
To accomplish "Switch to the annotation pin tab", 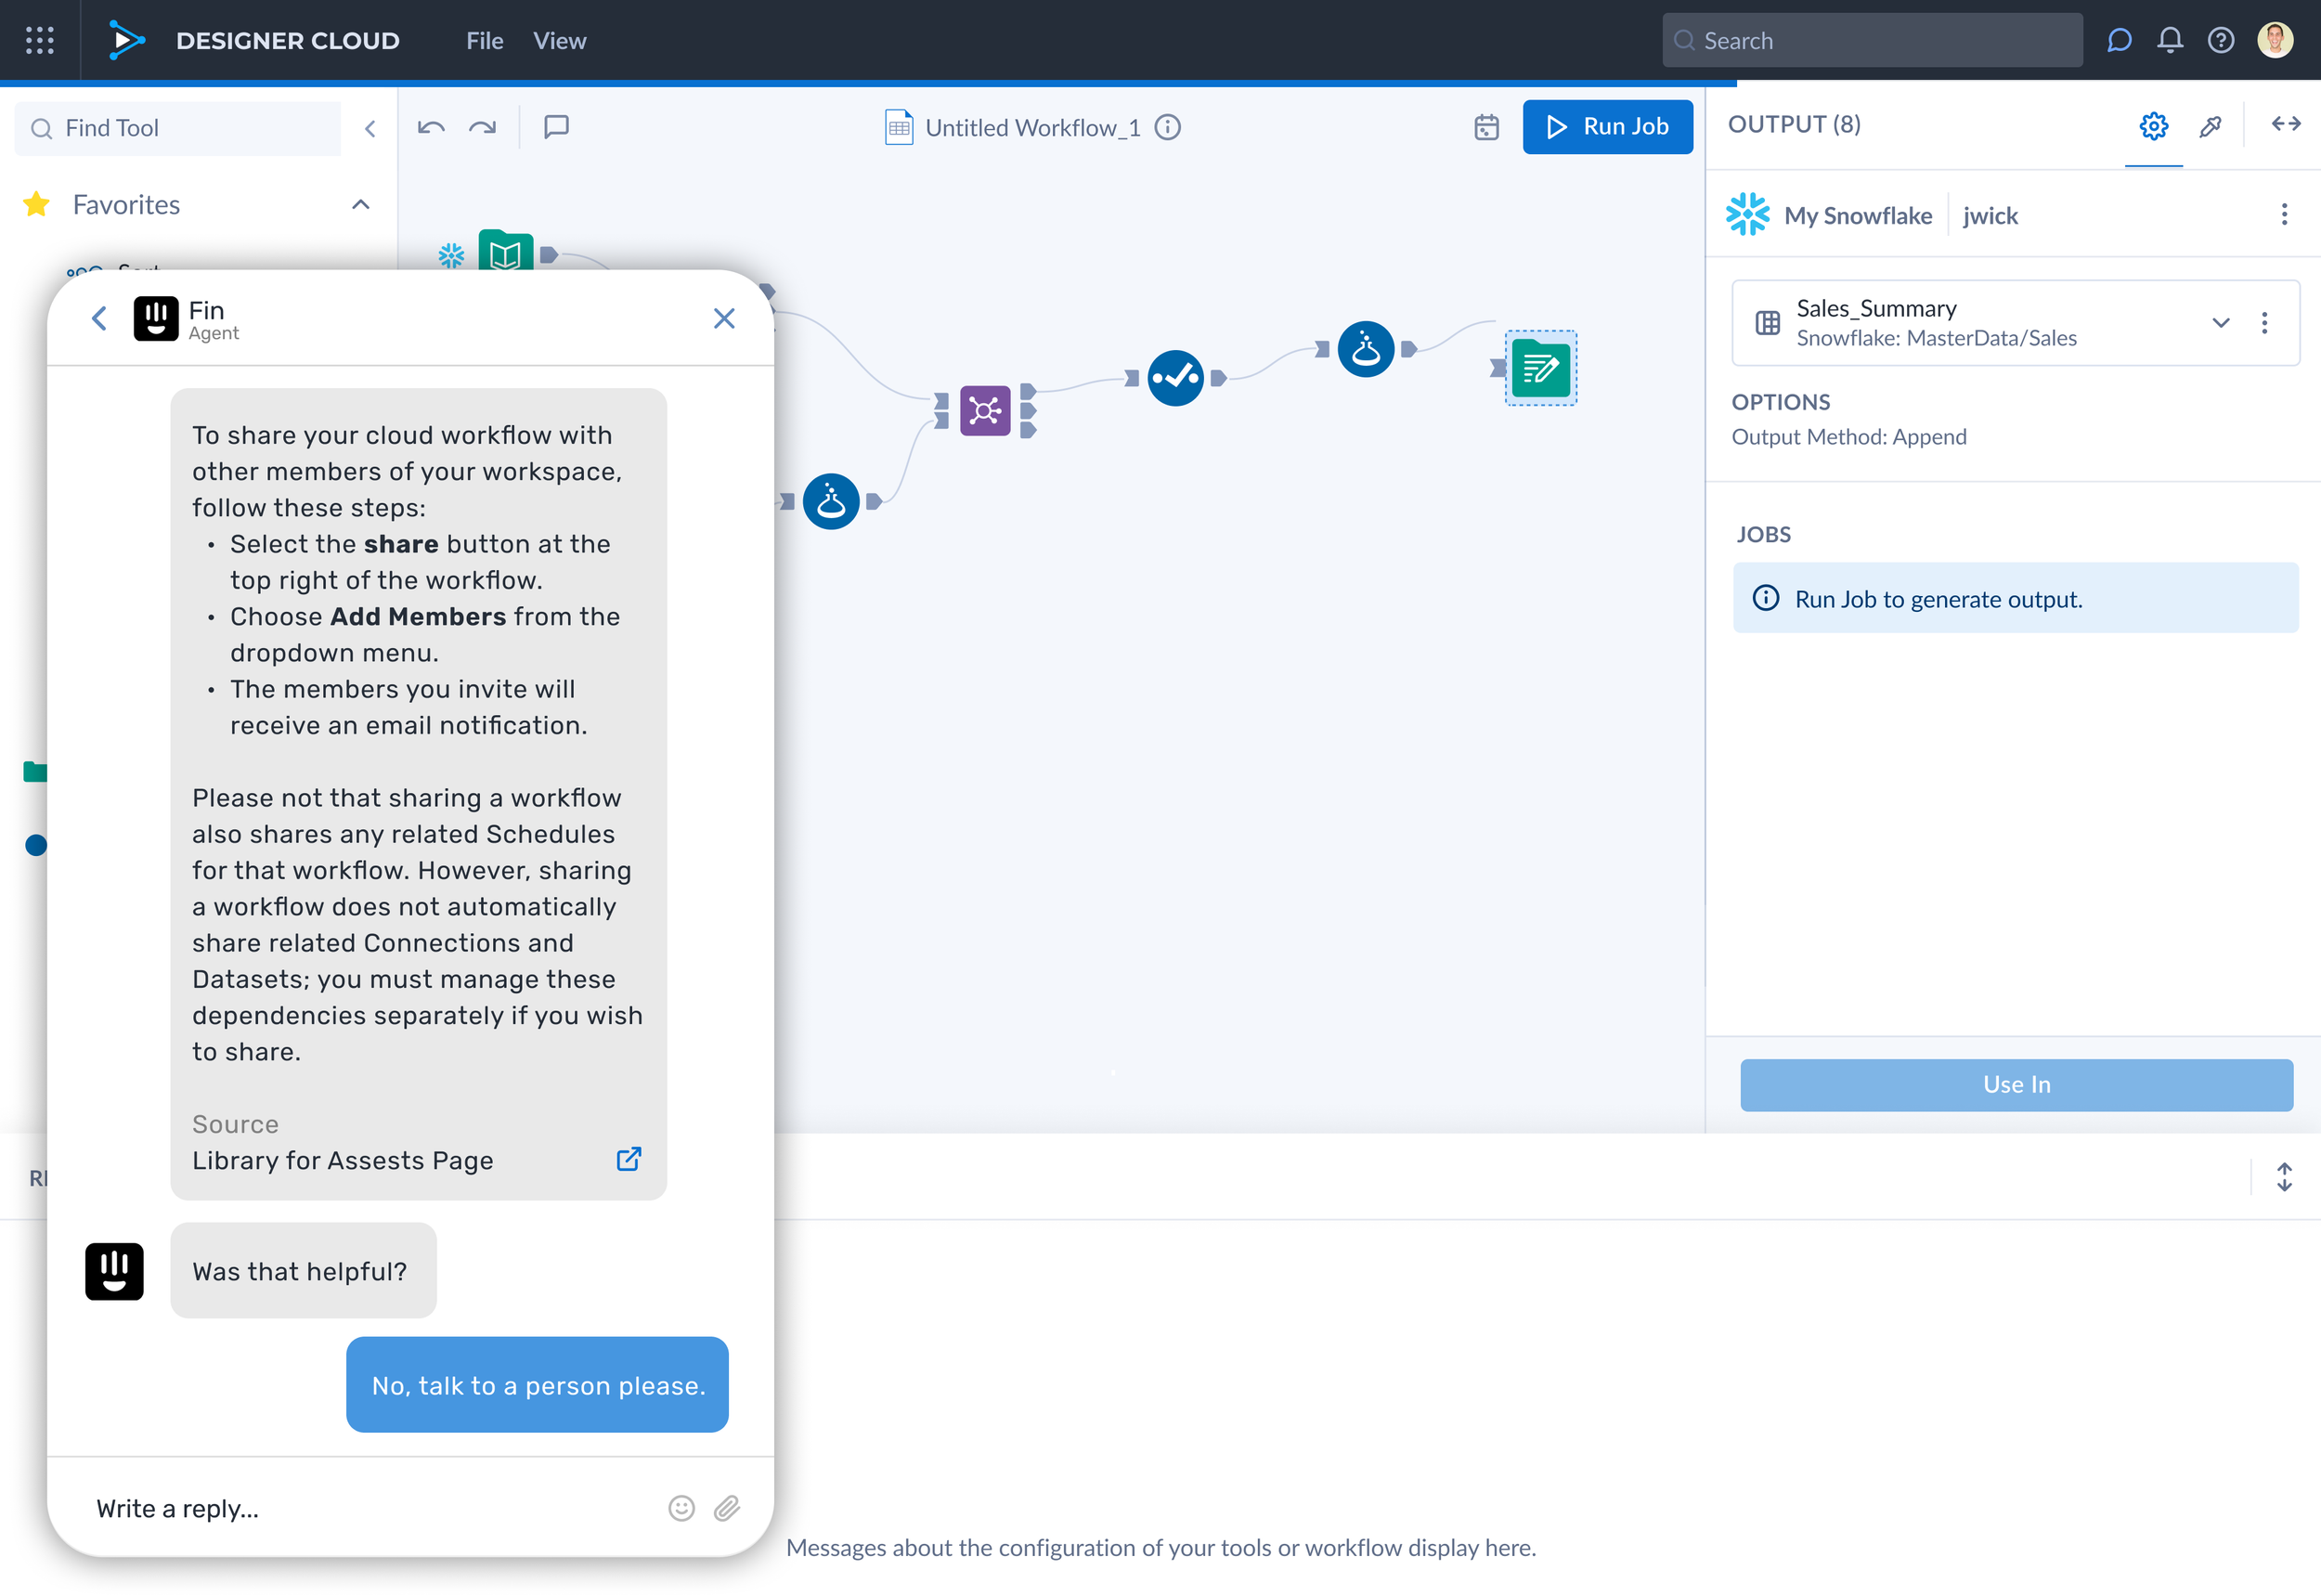I will 2210,126.
